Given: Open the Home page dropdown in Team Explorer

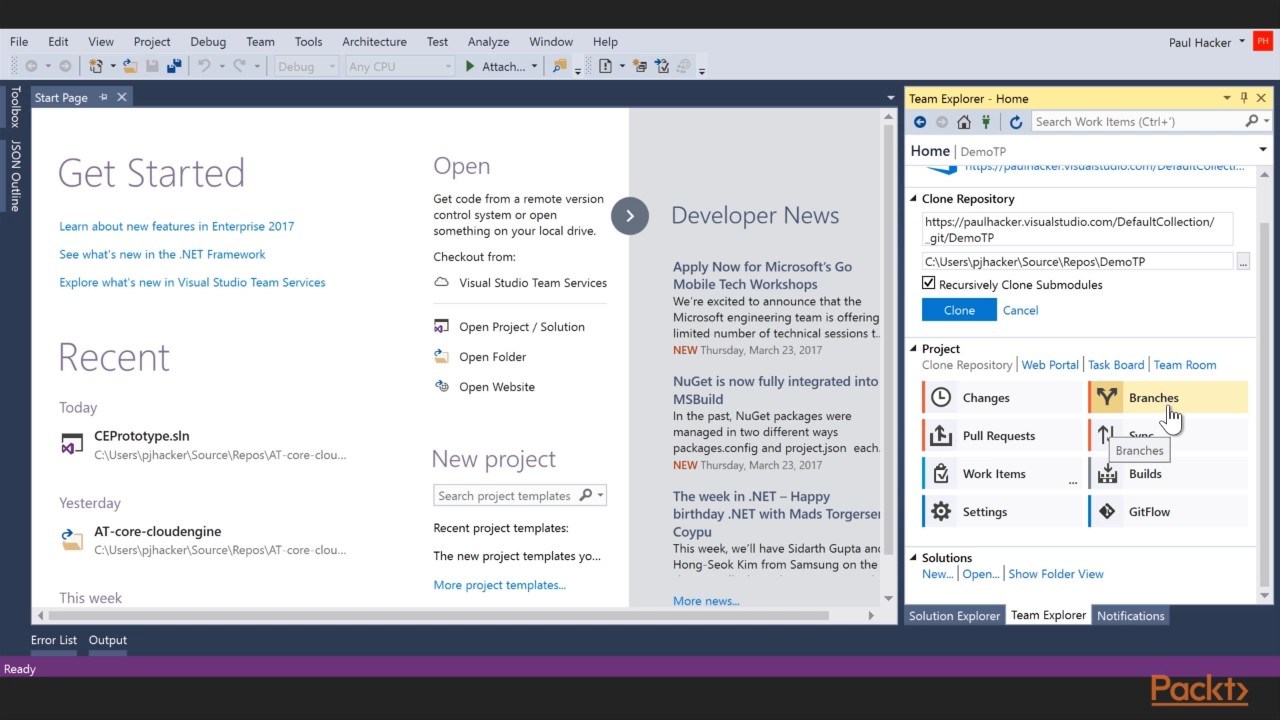Looking at the screenshot, I should coord(1263,150).
